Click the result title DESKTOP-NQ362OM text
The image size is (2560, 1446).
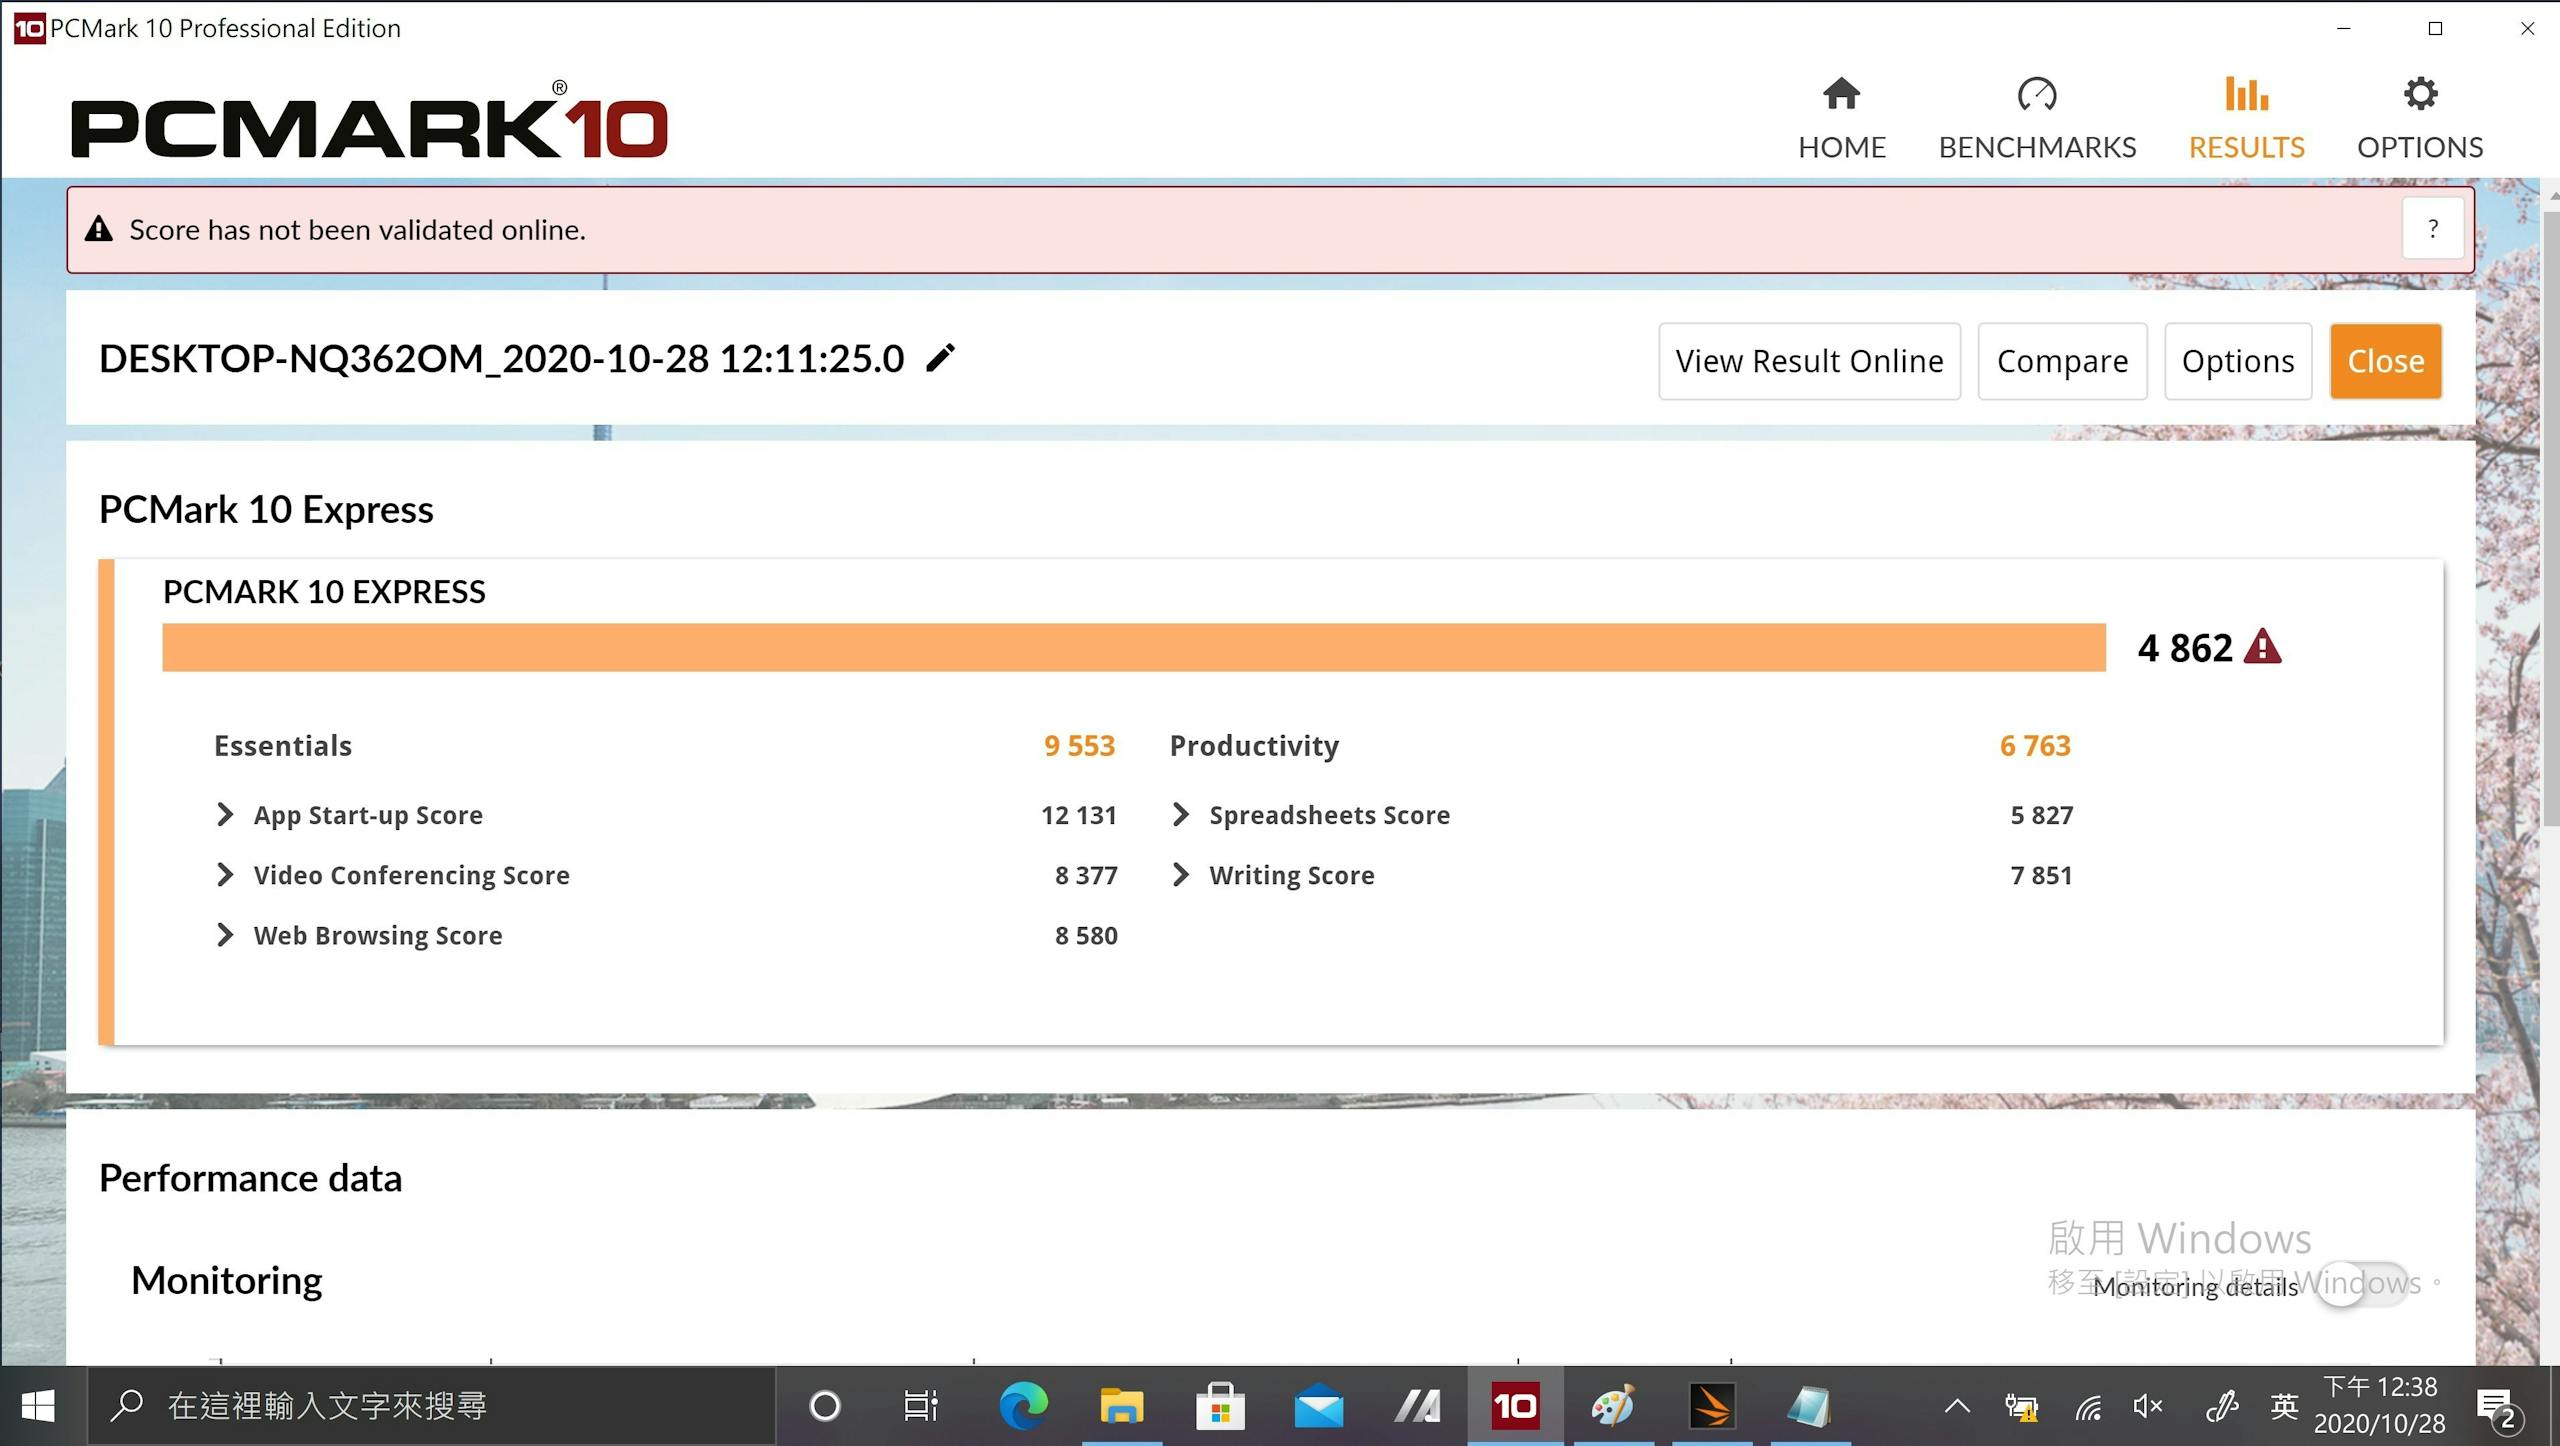[x=501, y=359]
